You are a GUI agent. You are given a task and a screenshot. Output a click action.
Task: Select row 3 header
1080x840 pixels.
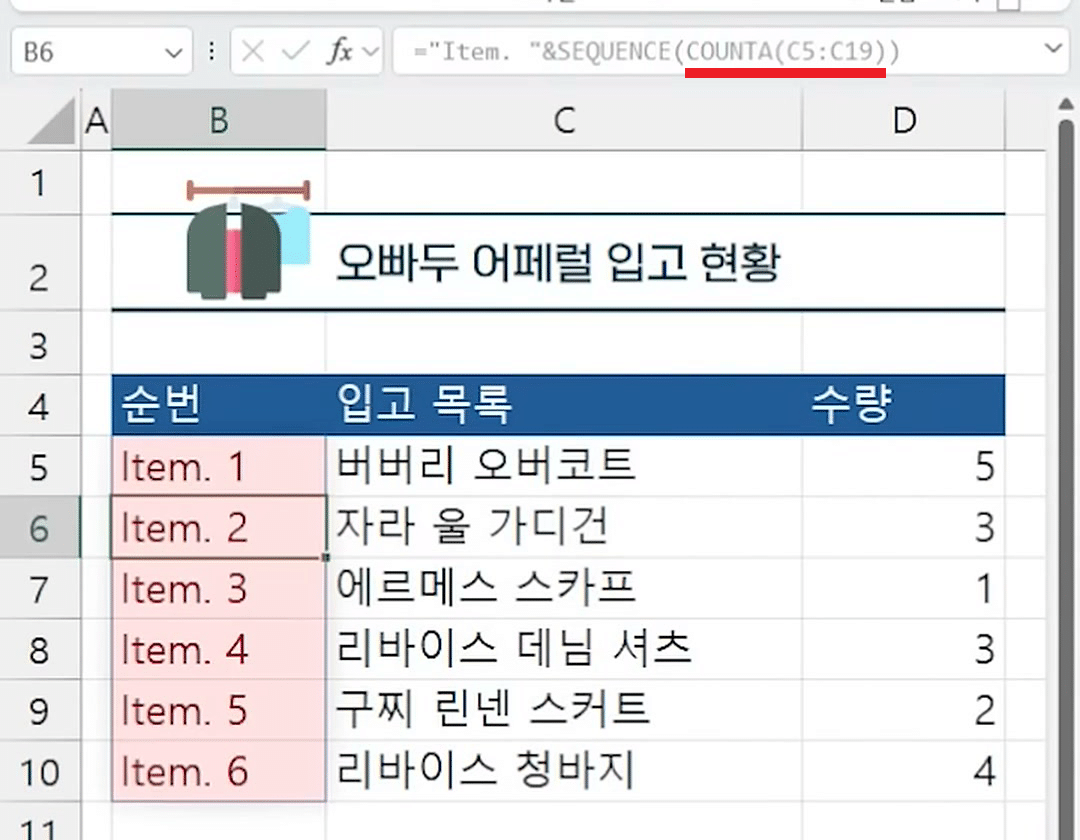click(x=40, y=344)
